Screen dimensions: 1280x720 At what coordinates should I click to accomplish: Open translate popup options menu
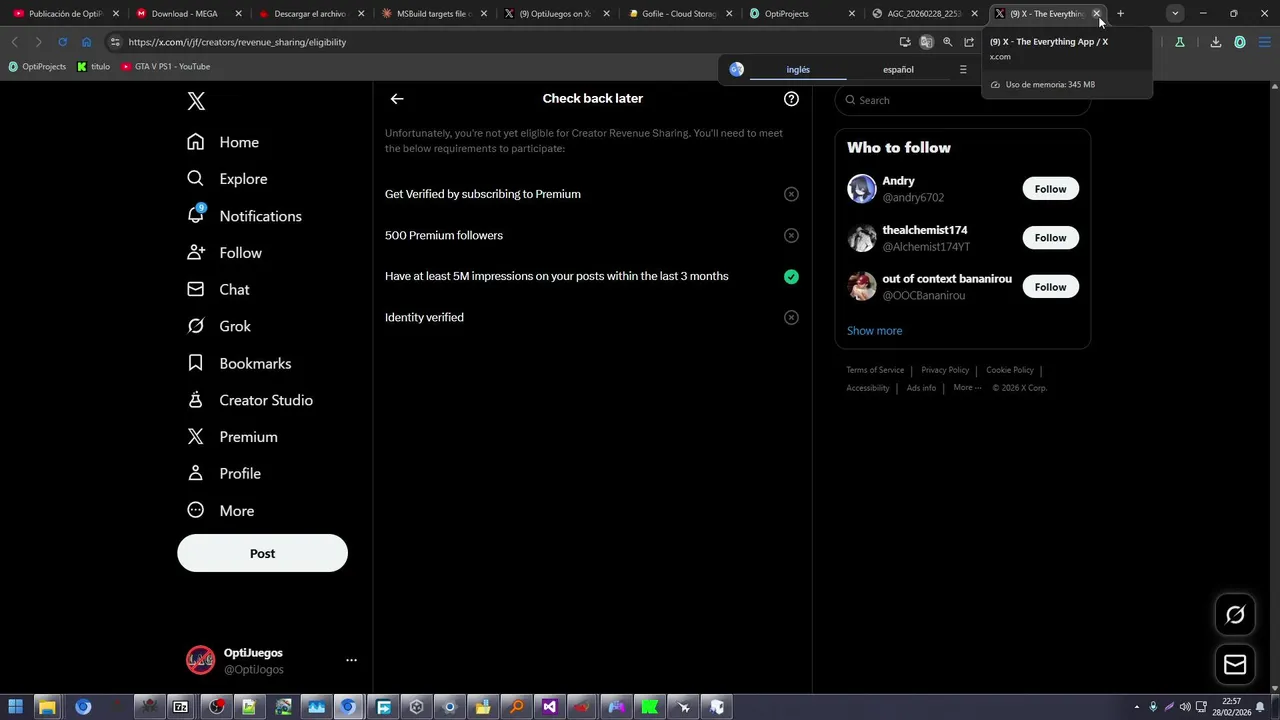pyautogui.click(x=963, y=70)
